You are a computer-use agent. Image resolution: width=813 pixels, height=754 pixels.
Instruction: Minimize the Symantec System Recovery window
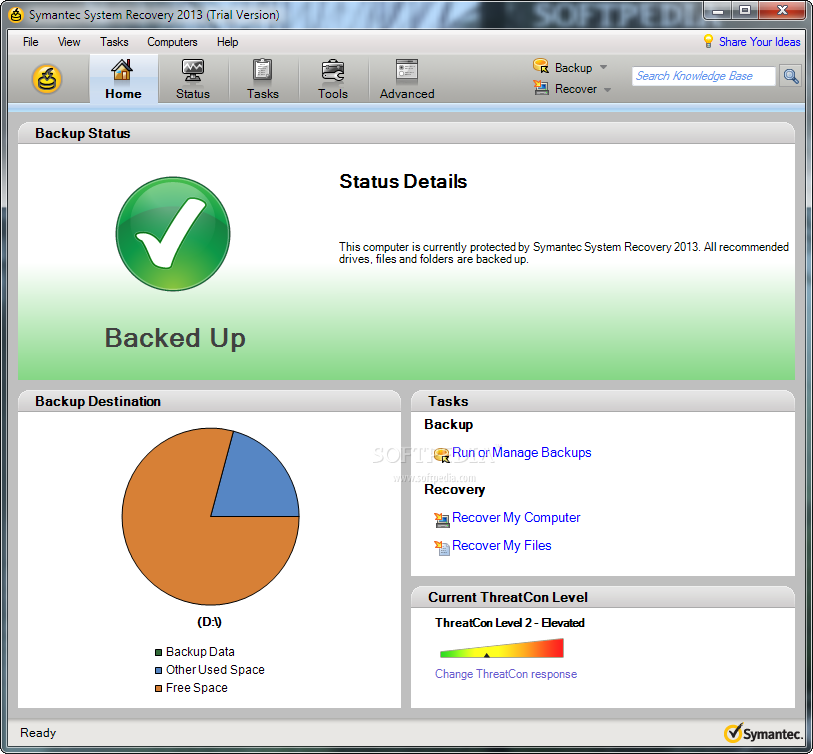[718, 10]
